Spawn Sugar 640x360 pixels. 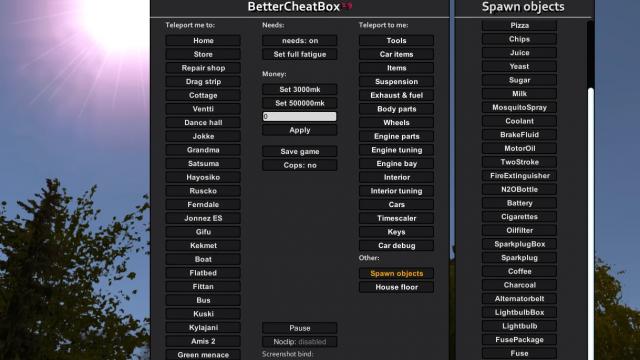point(519,80)
